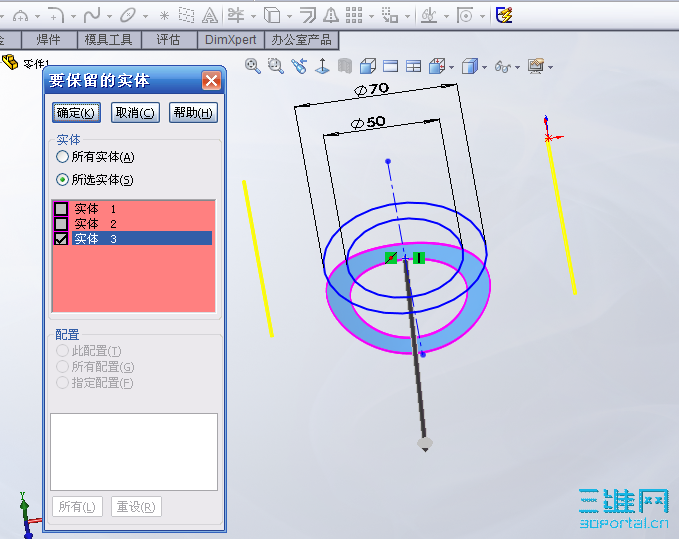The width and height of the screenshot is (679, 539).
Task: Select the 此配置(T) radio option
Action: coord(62,351)
